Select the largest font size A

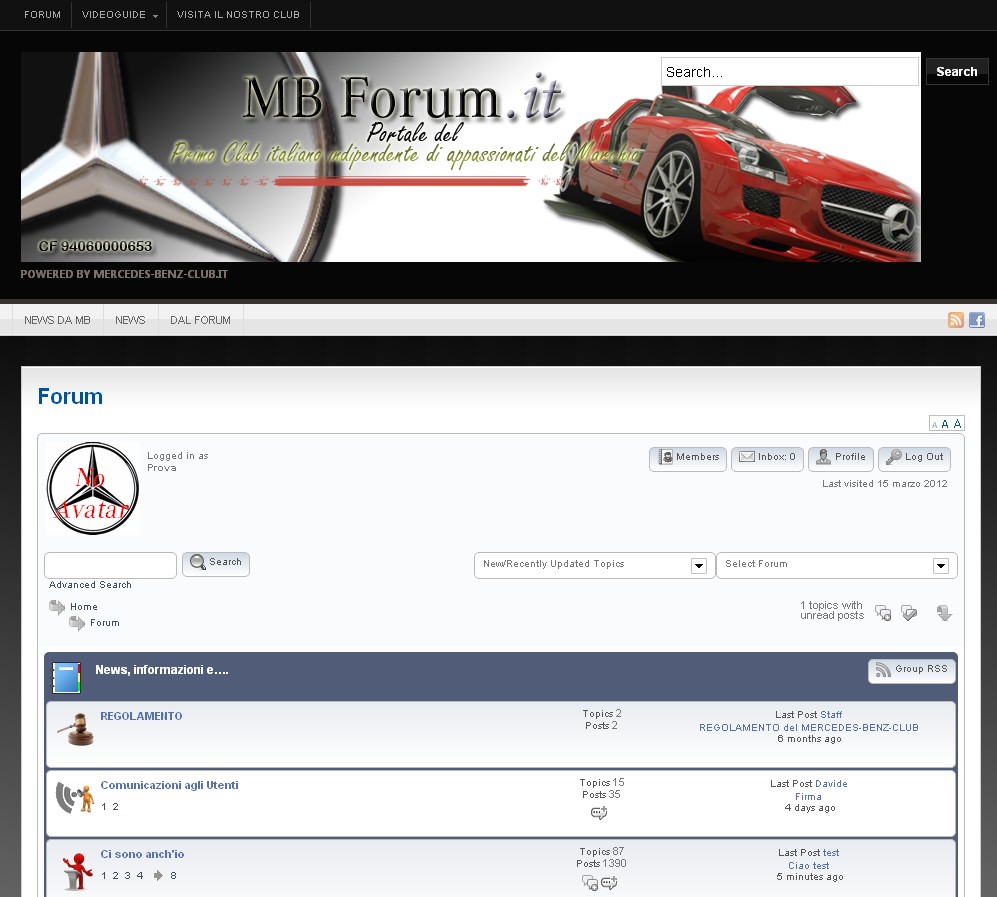pyautogui.click(x=957, y=423)
